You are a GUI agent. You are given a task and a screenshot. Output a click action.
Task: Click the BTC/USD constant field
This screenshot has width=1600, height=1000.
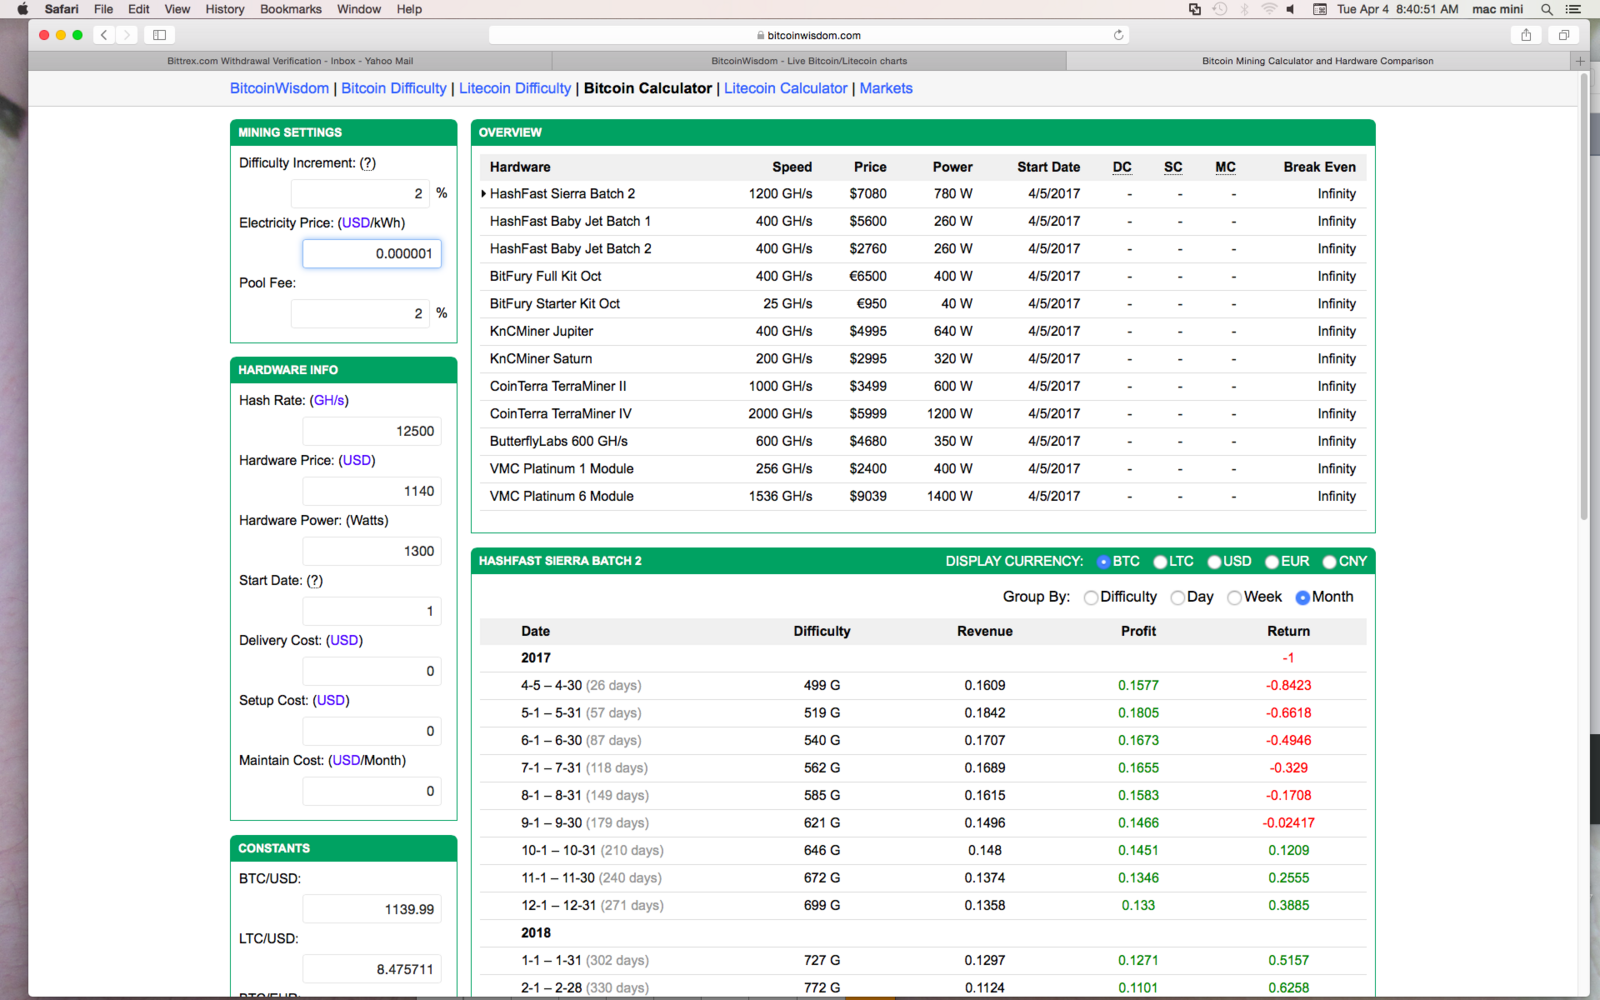(372, 909)
